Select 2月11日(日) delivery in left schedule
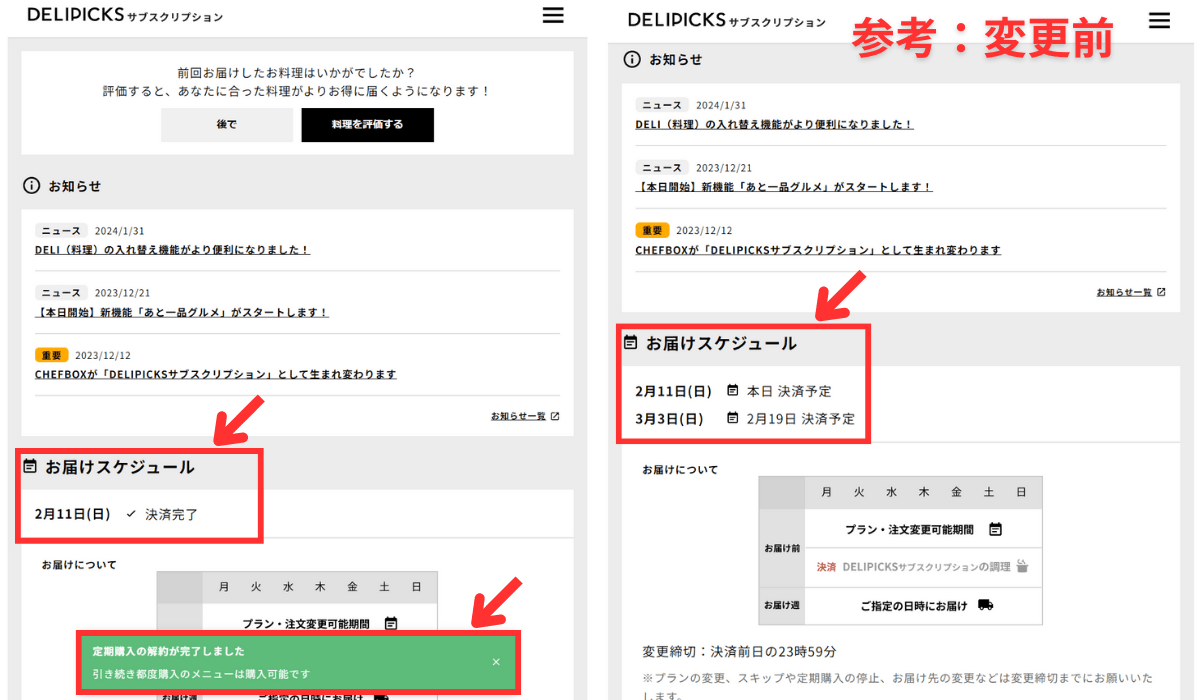Viewport: 1200px width, 700px height. (x=72, y=514)
